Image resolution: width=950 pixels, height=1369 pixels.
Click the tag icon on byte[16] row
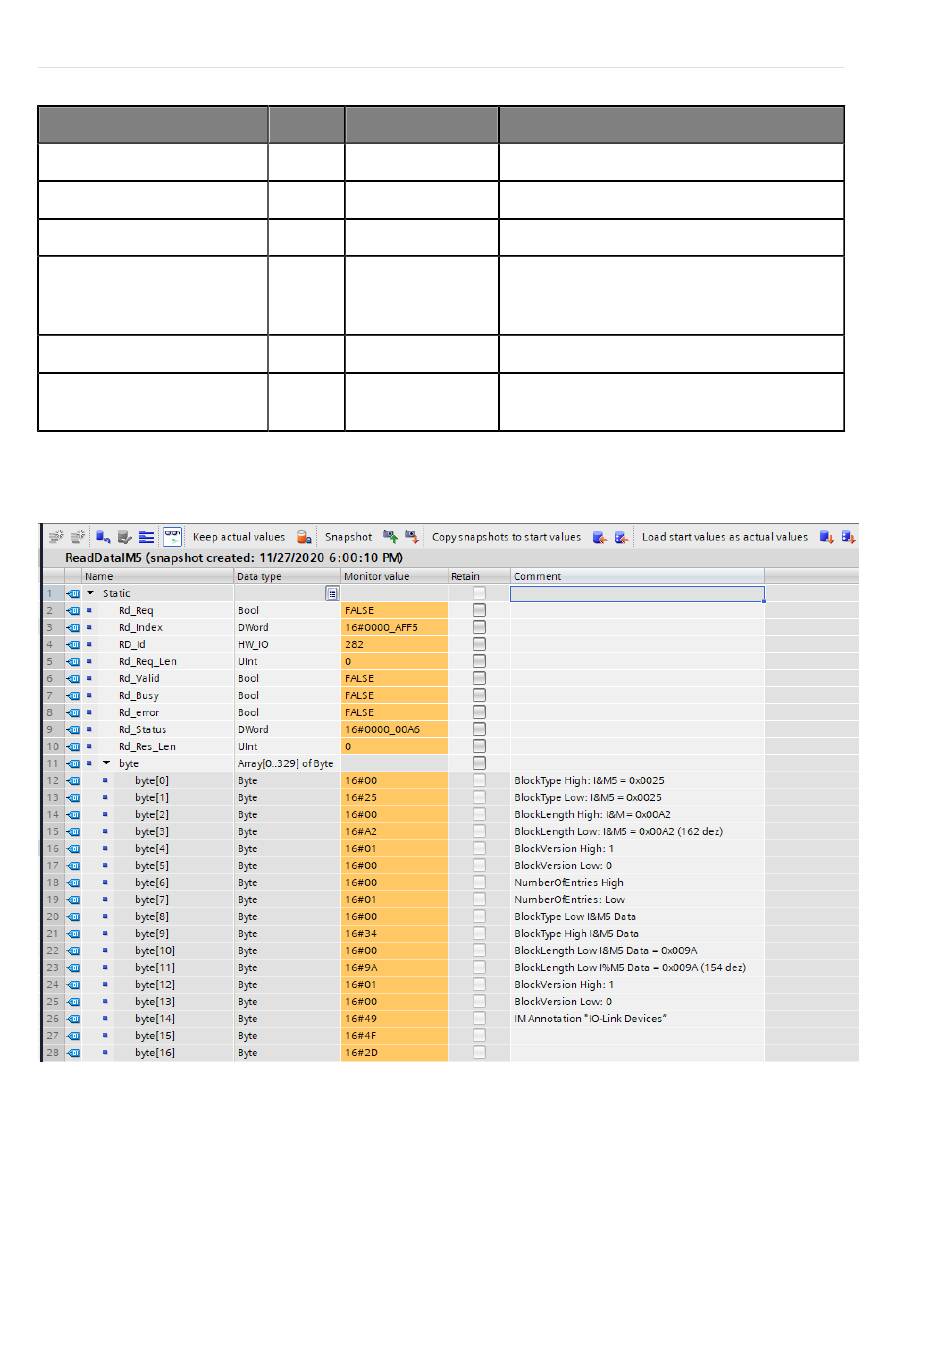coord(73,1053)
